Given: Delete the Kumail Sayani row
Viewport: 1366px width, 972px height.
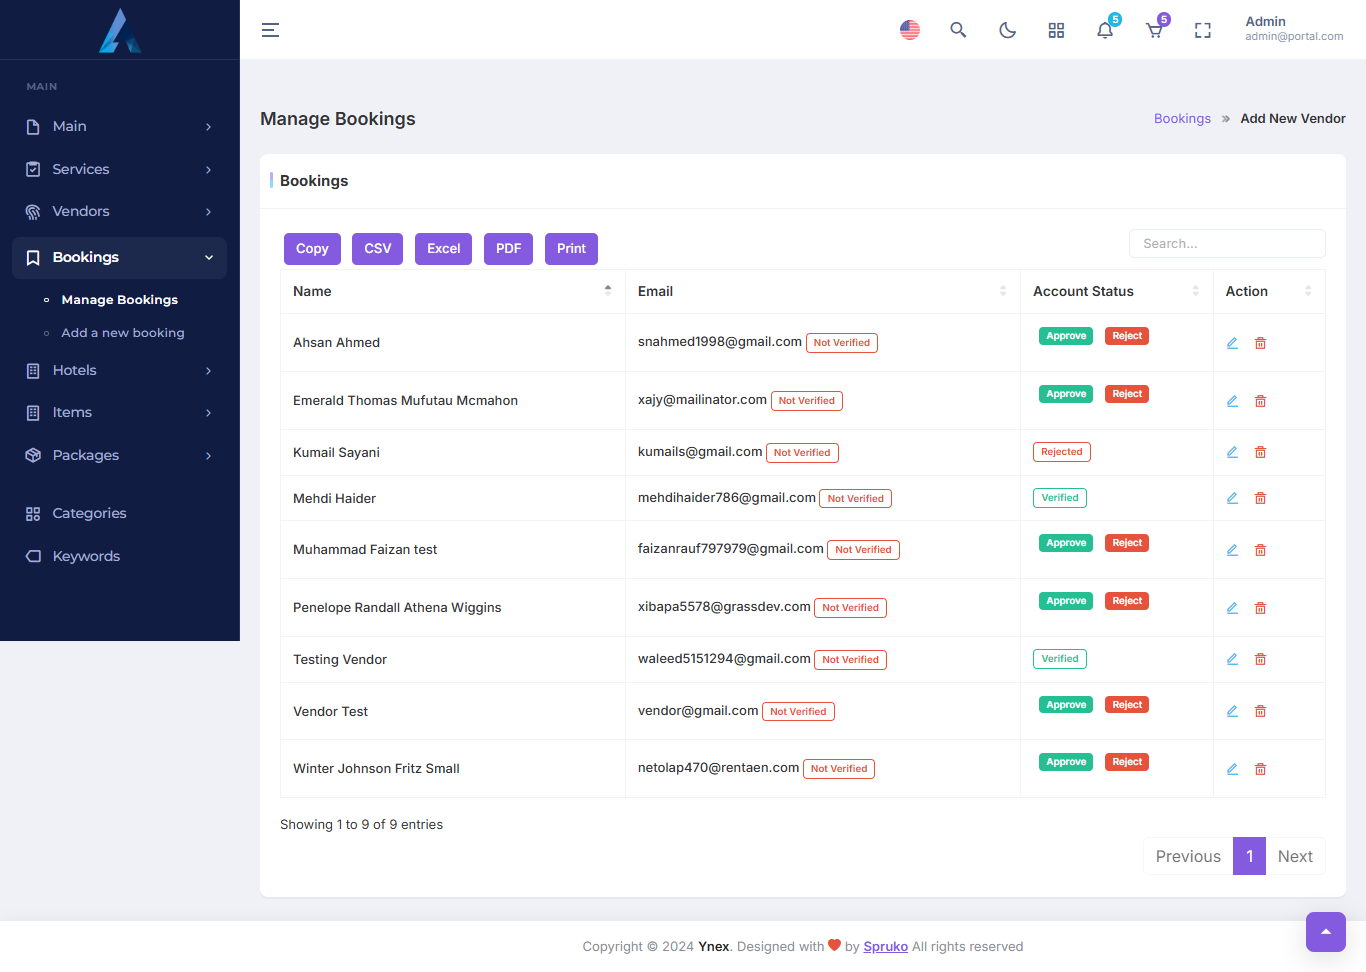Looking at the screenshot, I should (x=1260, y=452).
